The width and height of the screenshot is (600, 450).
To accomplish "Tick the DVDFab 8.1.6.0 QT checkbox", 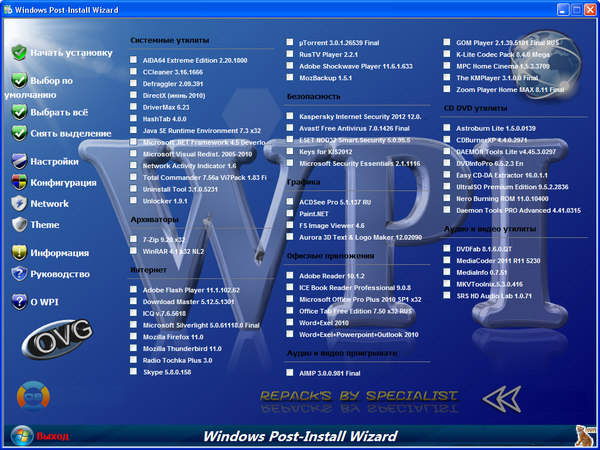I will click(447, 248).
